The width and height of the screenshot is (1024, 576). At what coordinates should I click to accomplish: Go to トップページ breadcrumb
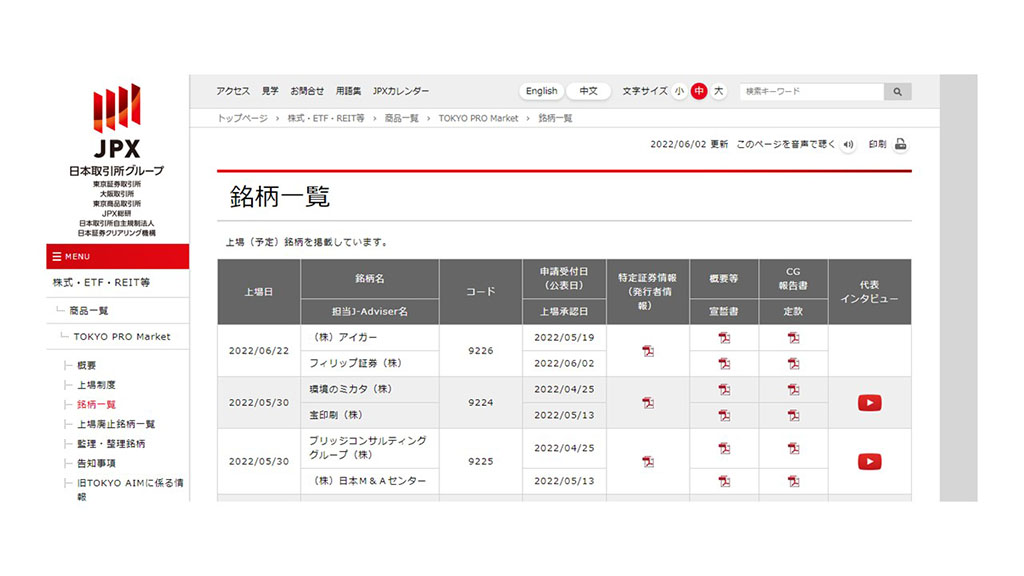tap(242, 118)
